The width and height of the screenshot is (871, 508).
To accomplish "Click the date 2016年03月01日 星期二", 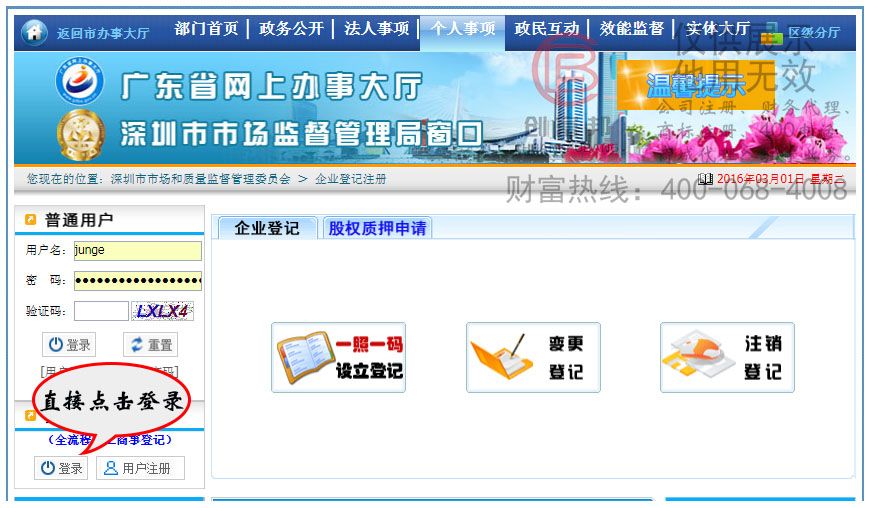I will pyautogui.click(x=780, y=179).
